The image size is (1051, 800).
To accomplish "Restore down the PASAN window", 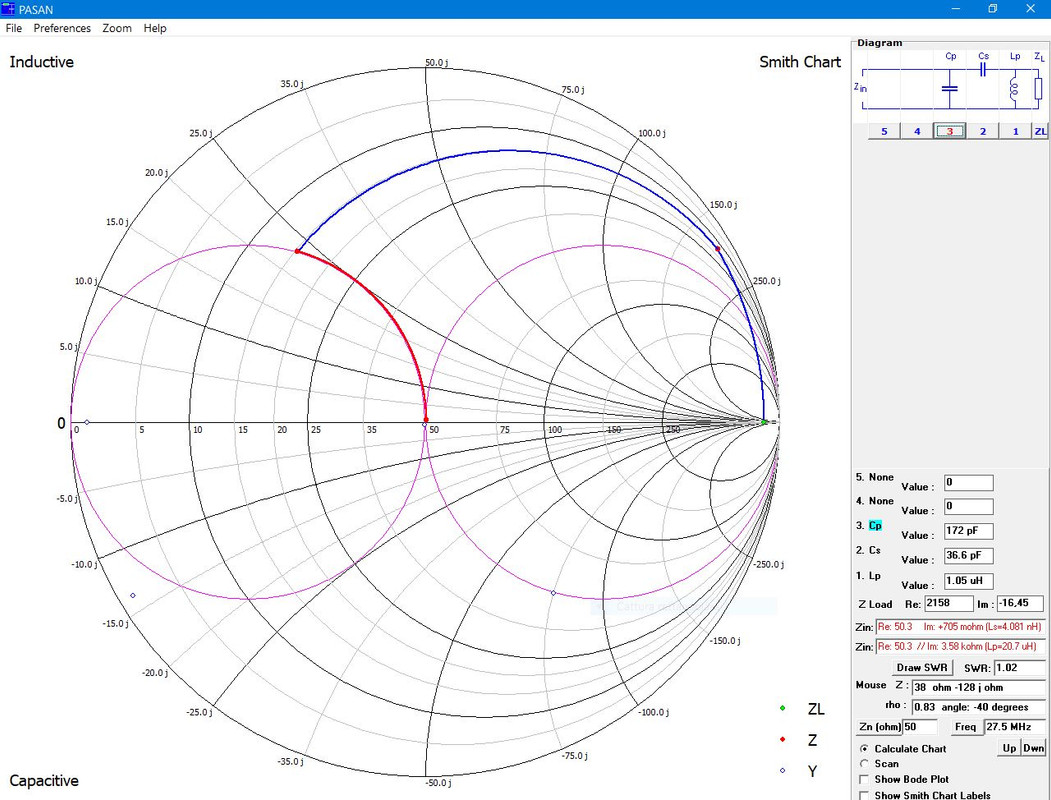I will pos(993,9).
